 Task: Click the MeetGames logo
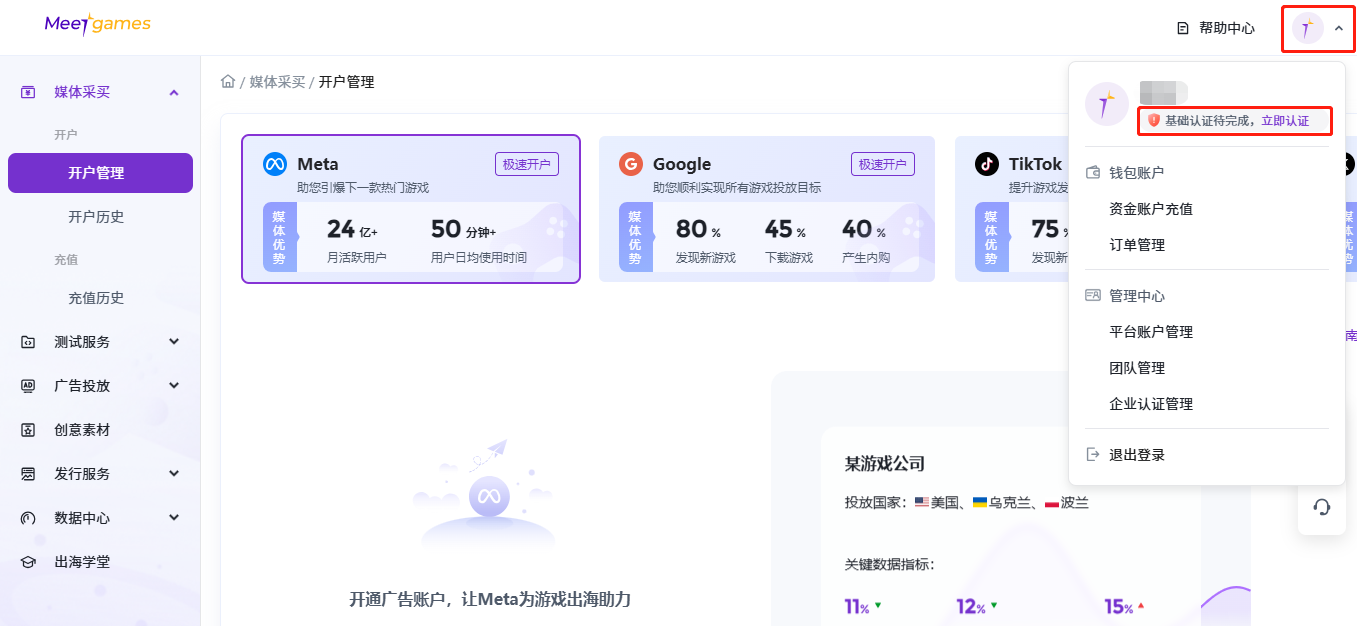coord(97,25)
